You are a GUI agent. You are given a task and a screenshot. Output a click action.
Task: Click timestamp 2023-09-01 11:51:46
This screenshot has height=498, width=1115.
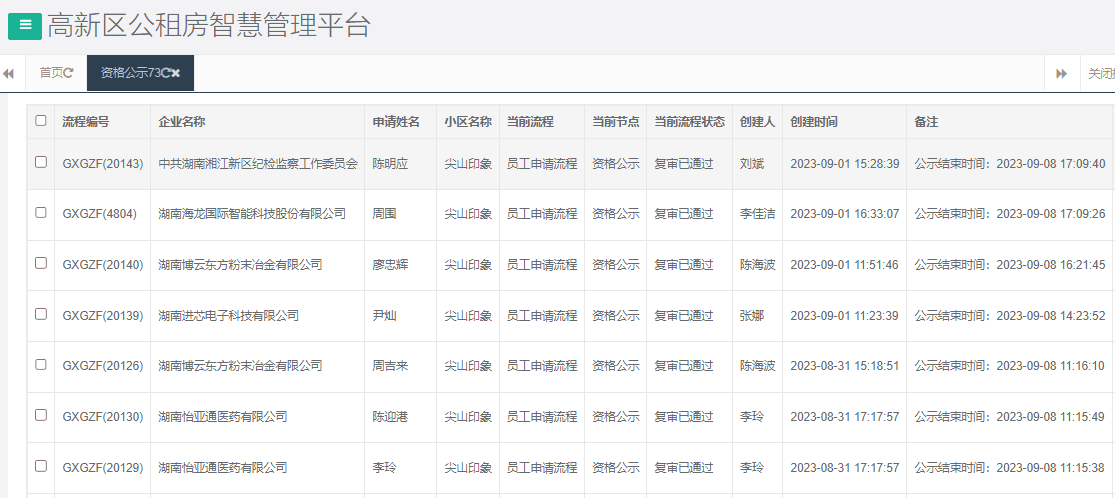click(845, 265)
